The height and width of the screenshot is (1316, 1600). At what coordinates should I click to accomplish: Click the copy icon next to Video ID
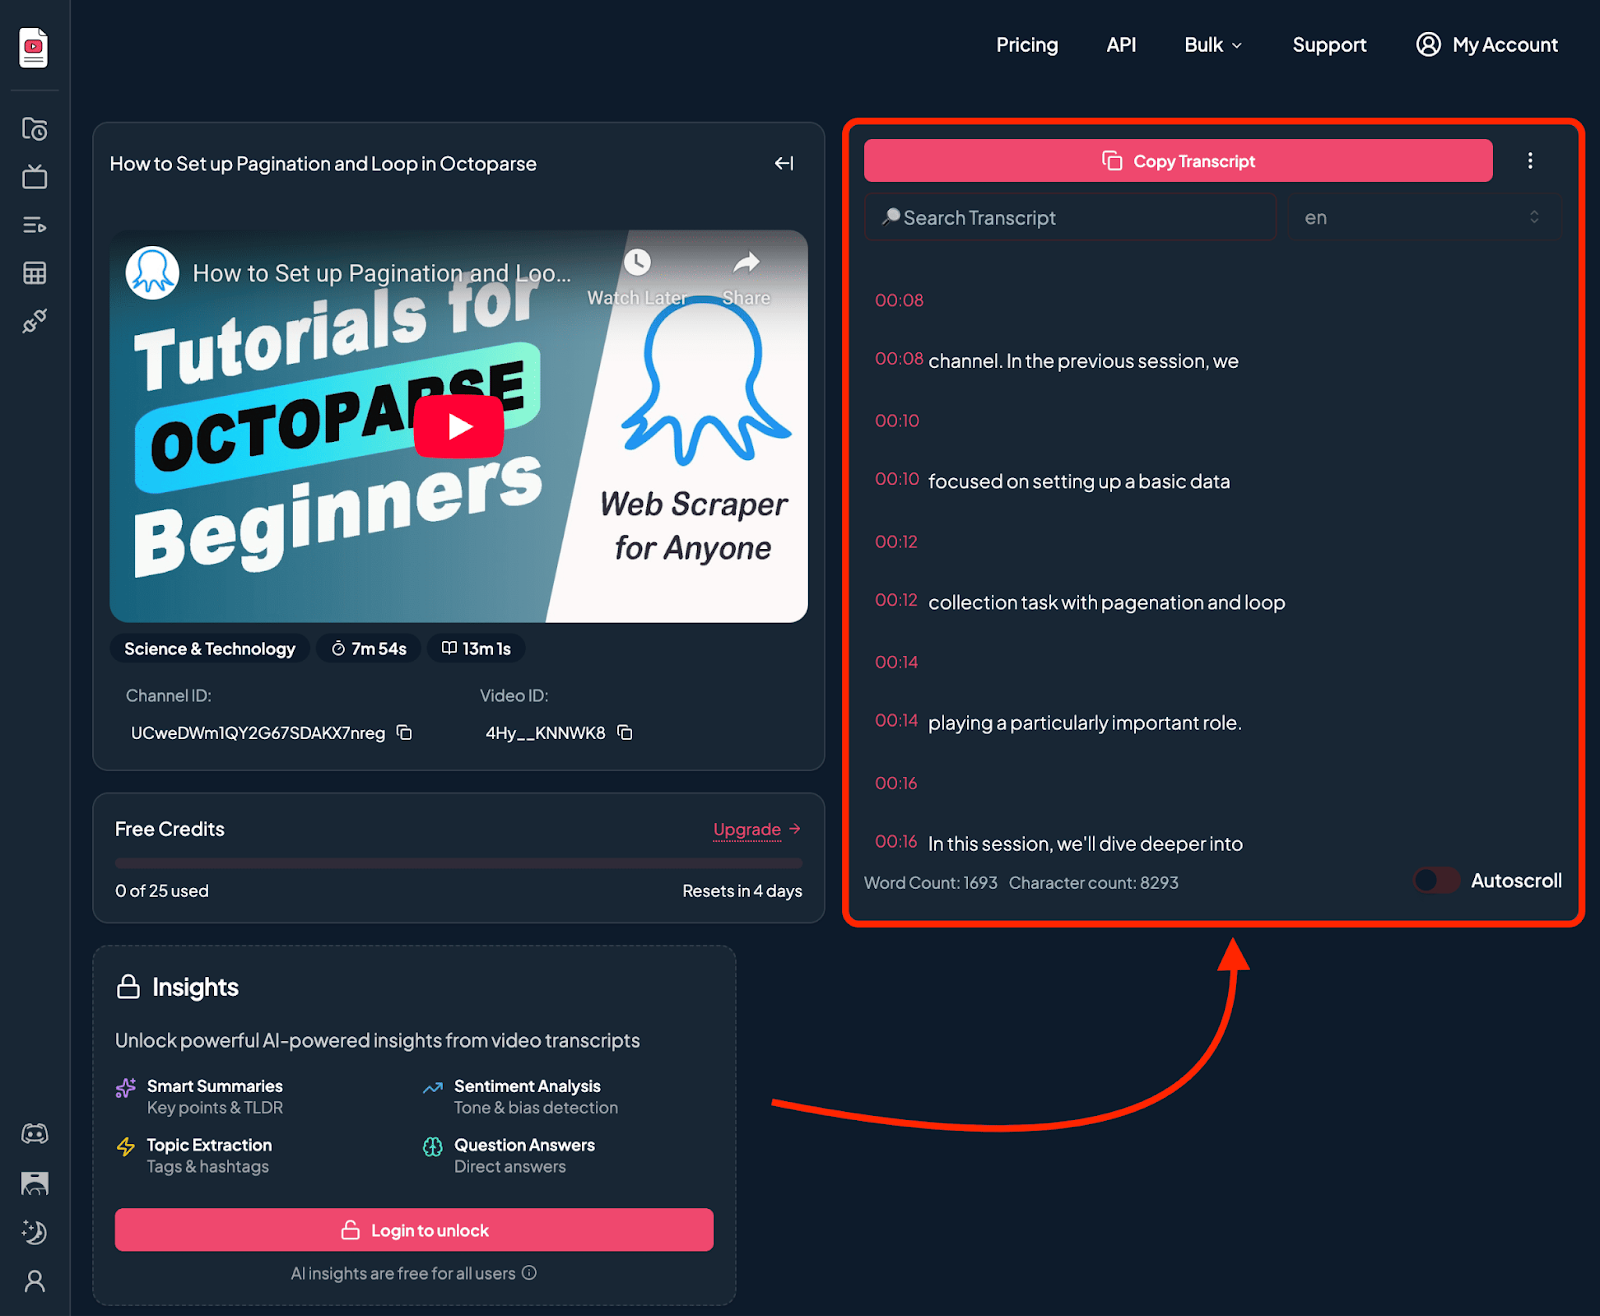pyautogui.click(x=624, y=732)
